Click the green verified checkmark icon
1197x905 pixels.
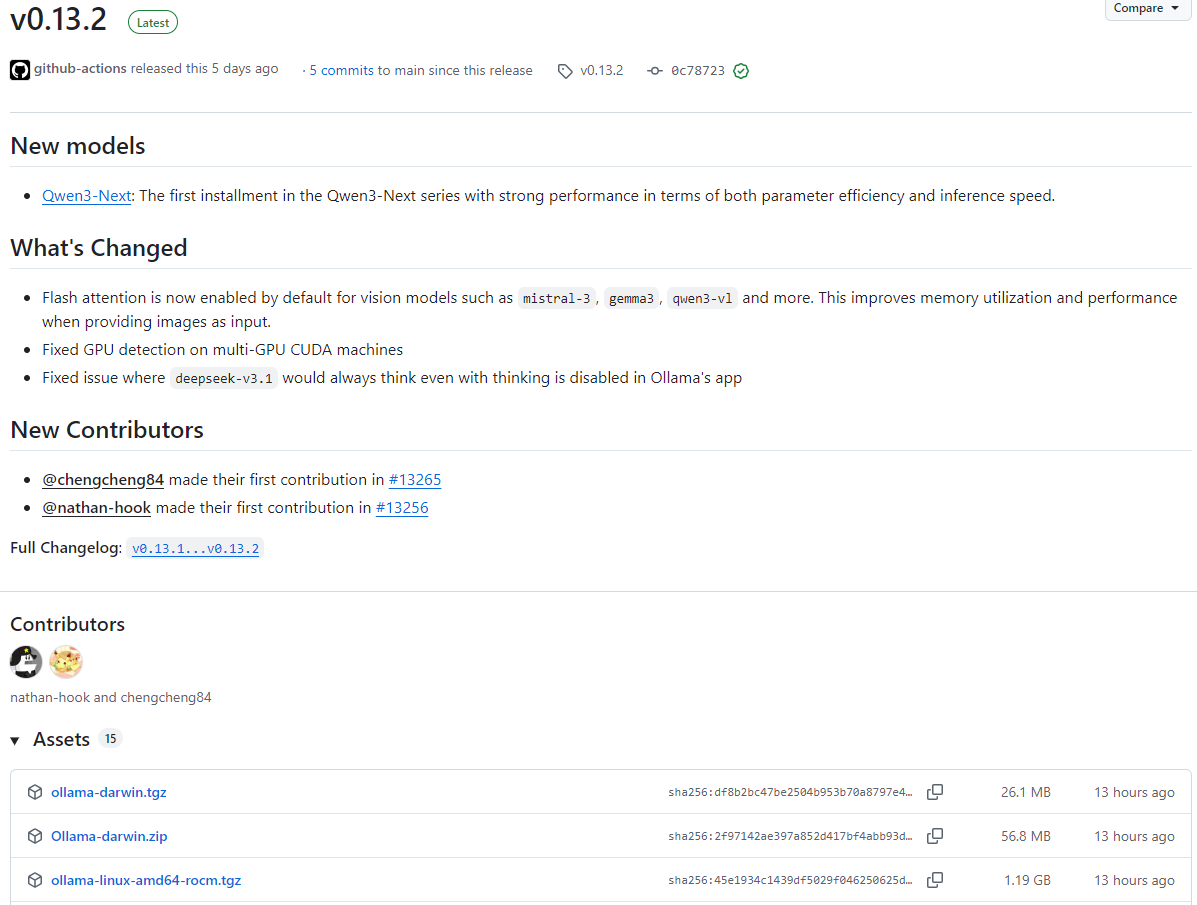(741, 71)
